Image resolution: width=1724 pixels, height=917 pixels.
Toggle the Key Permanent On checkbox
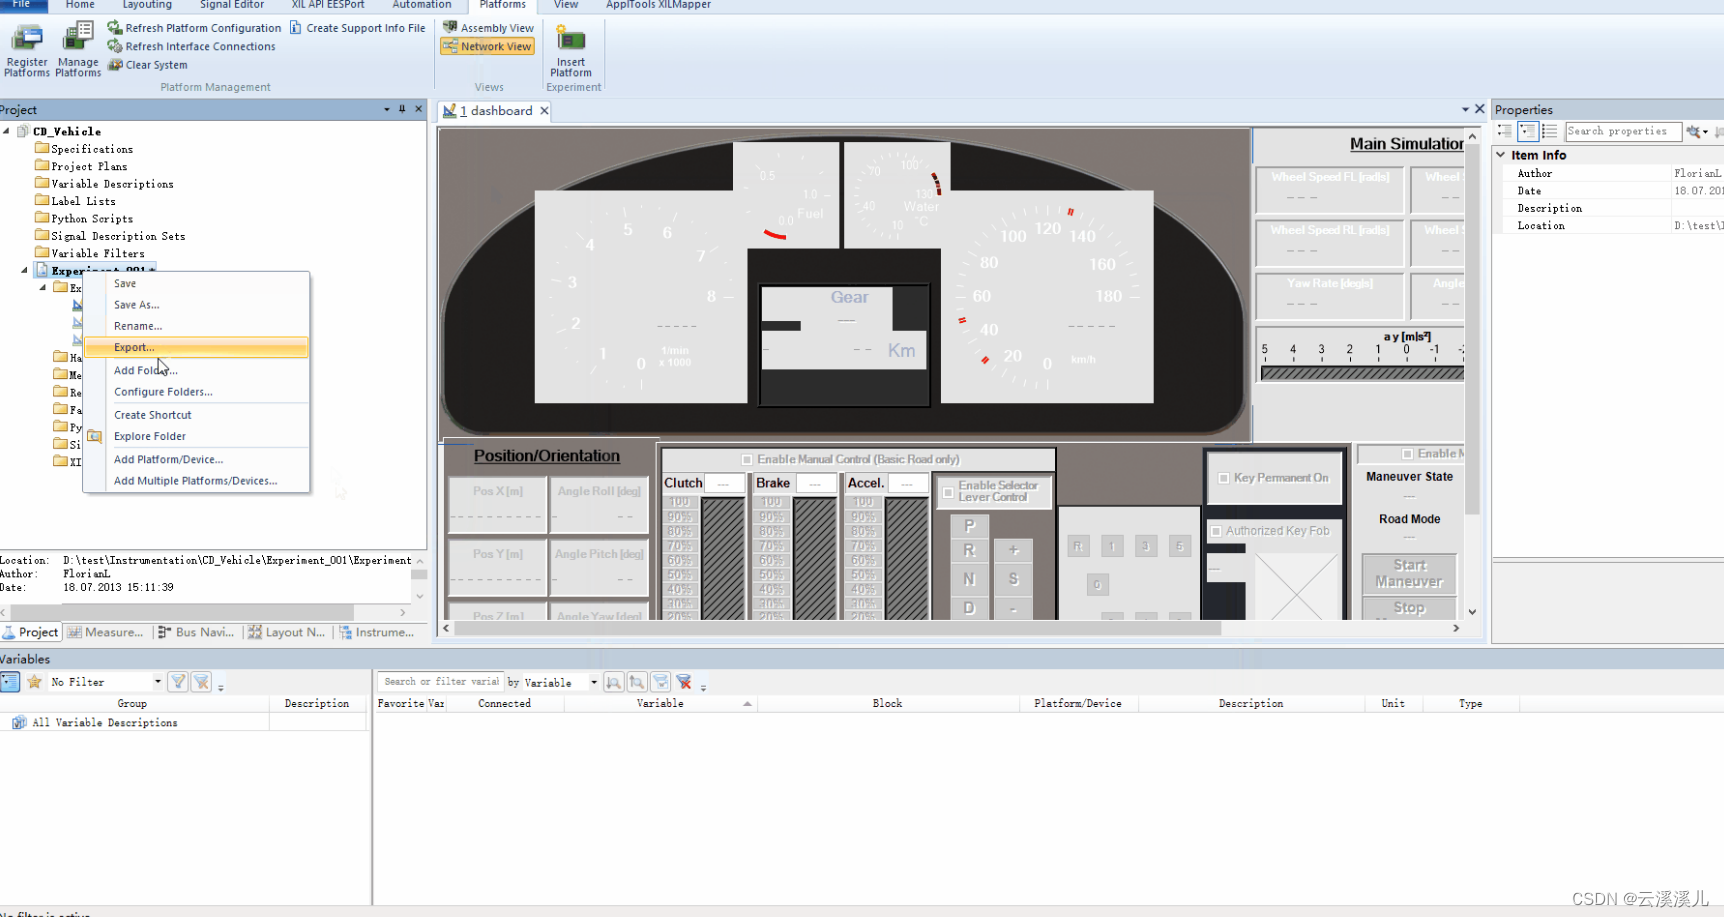[x=1223, y=479]
